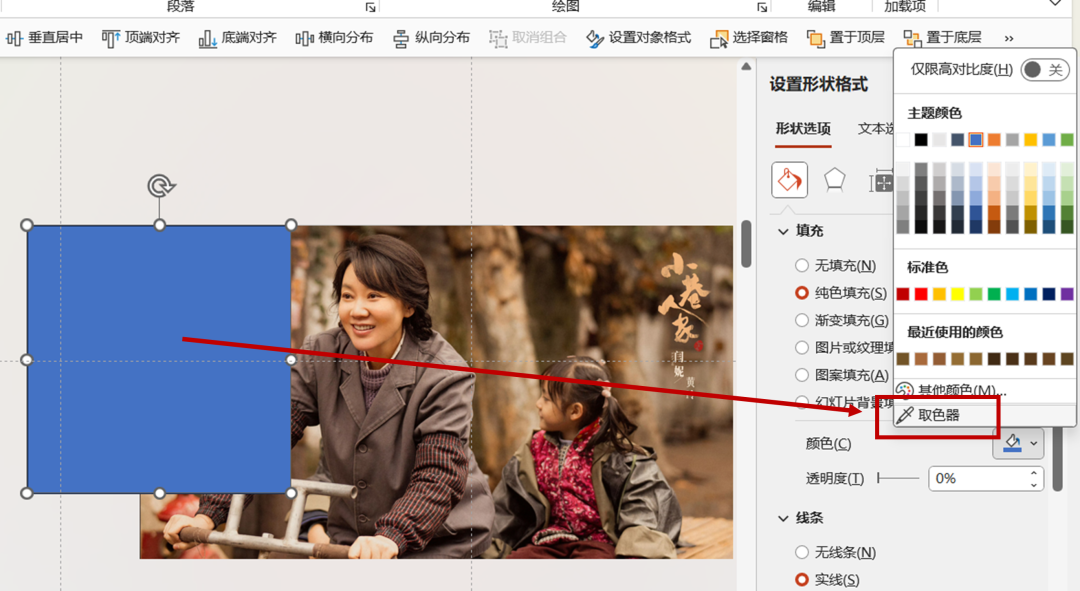
Task: Align objects with 垂直居中 vertical center
Action: point(44,37)
